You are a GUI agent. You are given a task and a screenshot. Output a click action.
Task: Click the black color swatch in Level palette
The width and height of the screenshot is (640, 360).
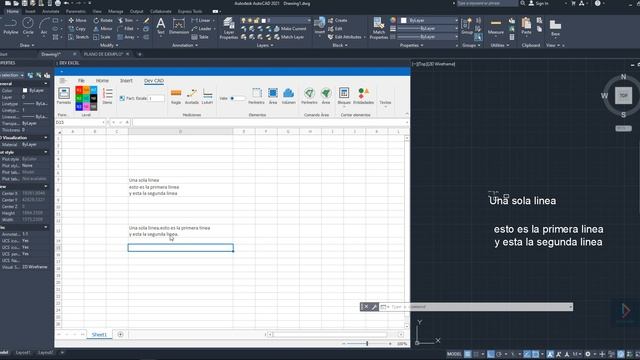click(93, 98)
